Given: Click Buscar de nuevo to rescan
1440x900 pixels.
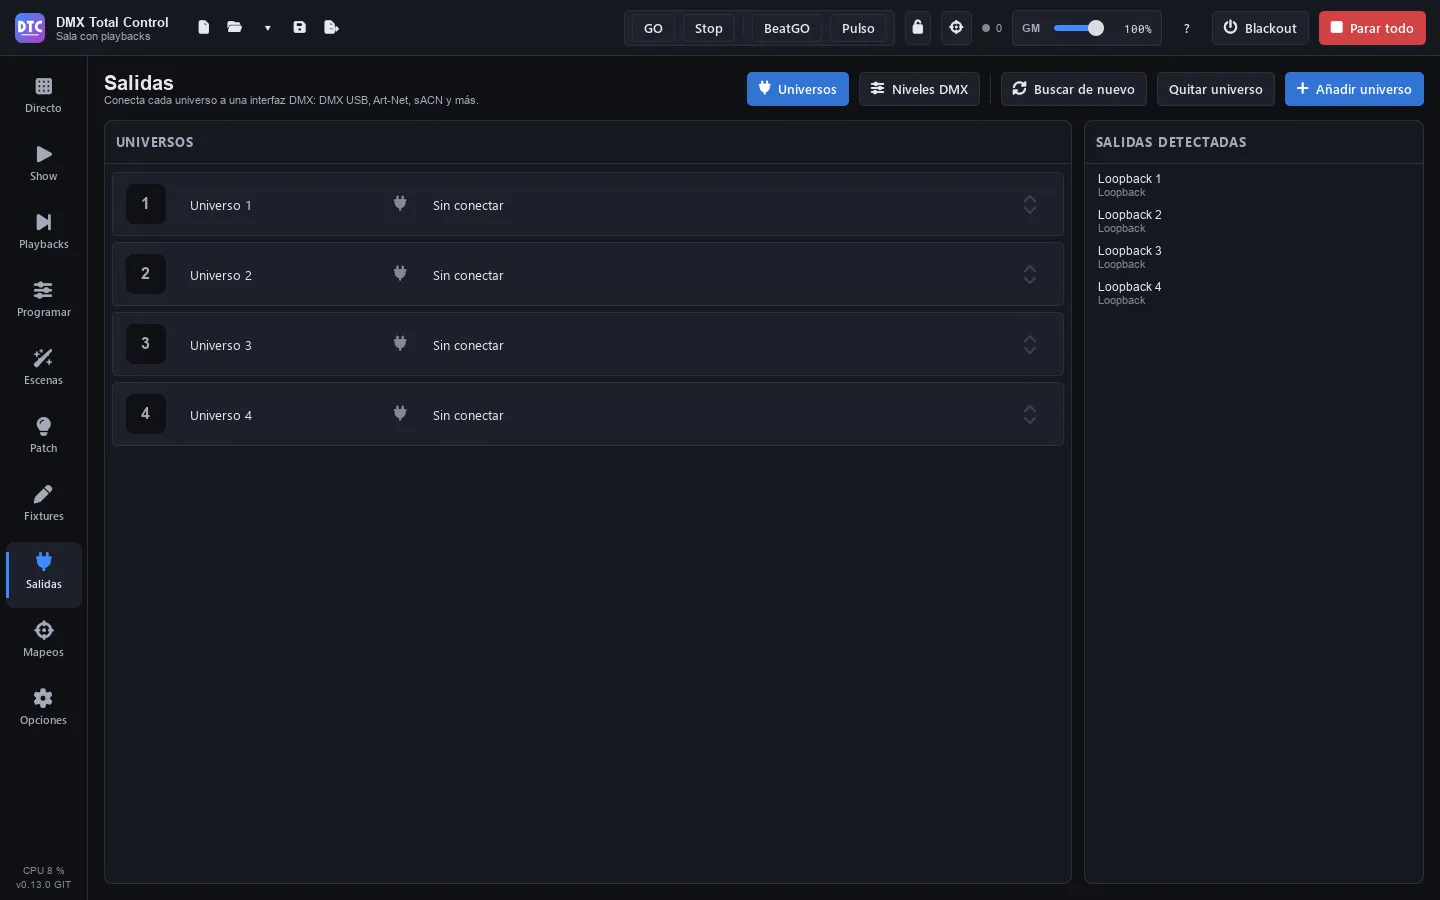Looking at the screenshot, I should click(1074, 89).
